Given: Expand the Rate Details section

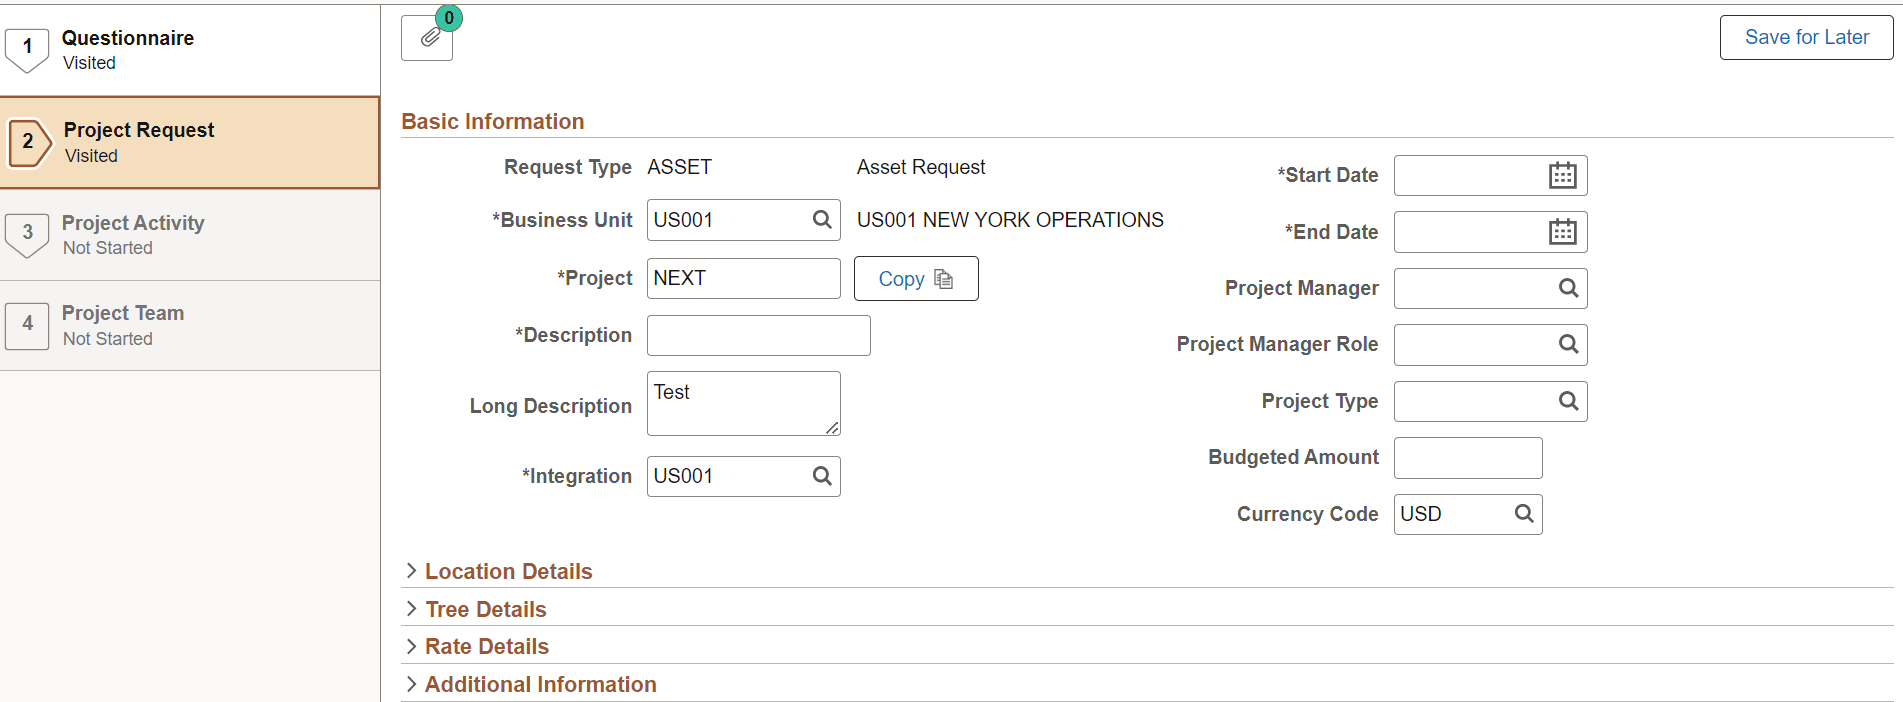Looking at the screenshot, I should [x=486, y=645].
